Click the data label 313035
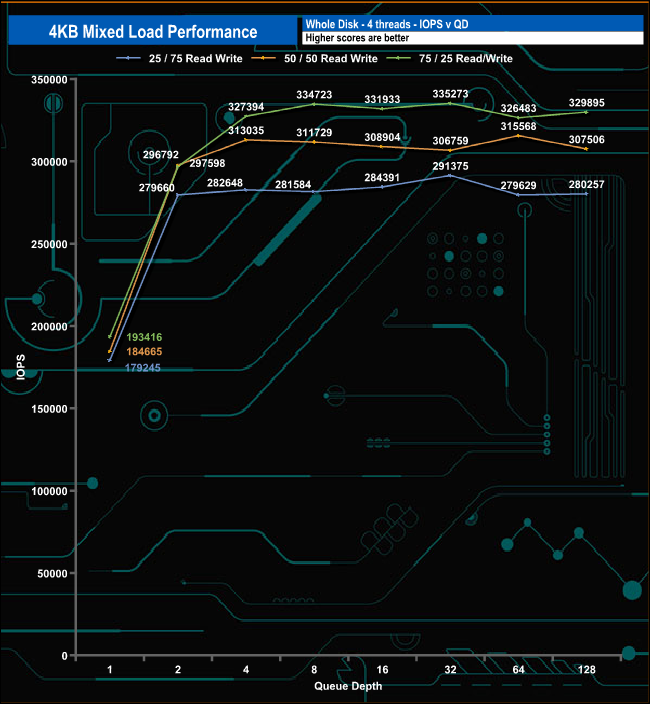This screenshot has width=650, height=704. click(246, 131)
